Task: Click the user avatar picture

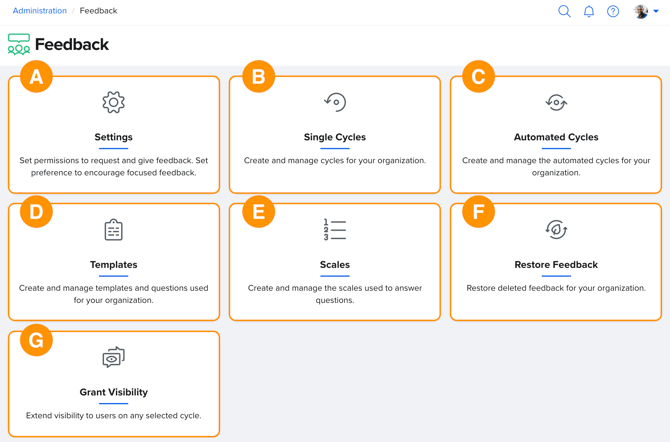Action: click(641, 12)
